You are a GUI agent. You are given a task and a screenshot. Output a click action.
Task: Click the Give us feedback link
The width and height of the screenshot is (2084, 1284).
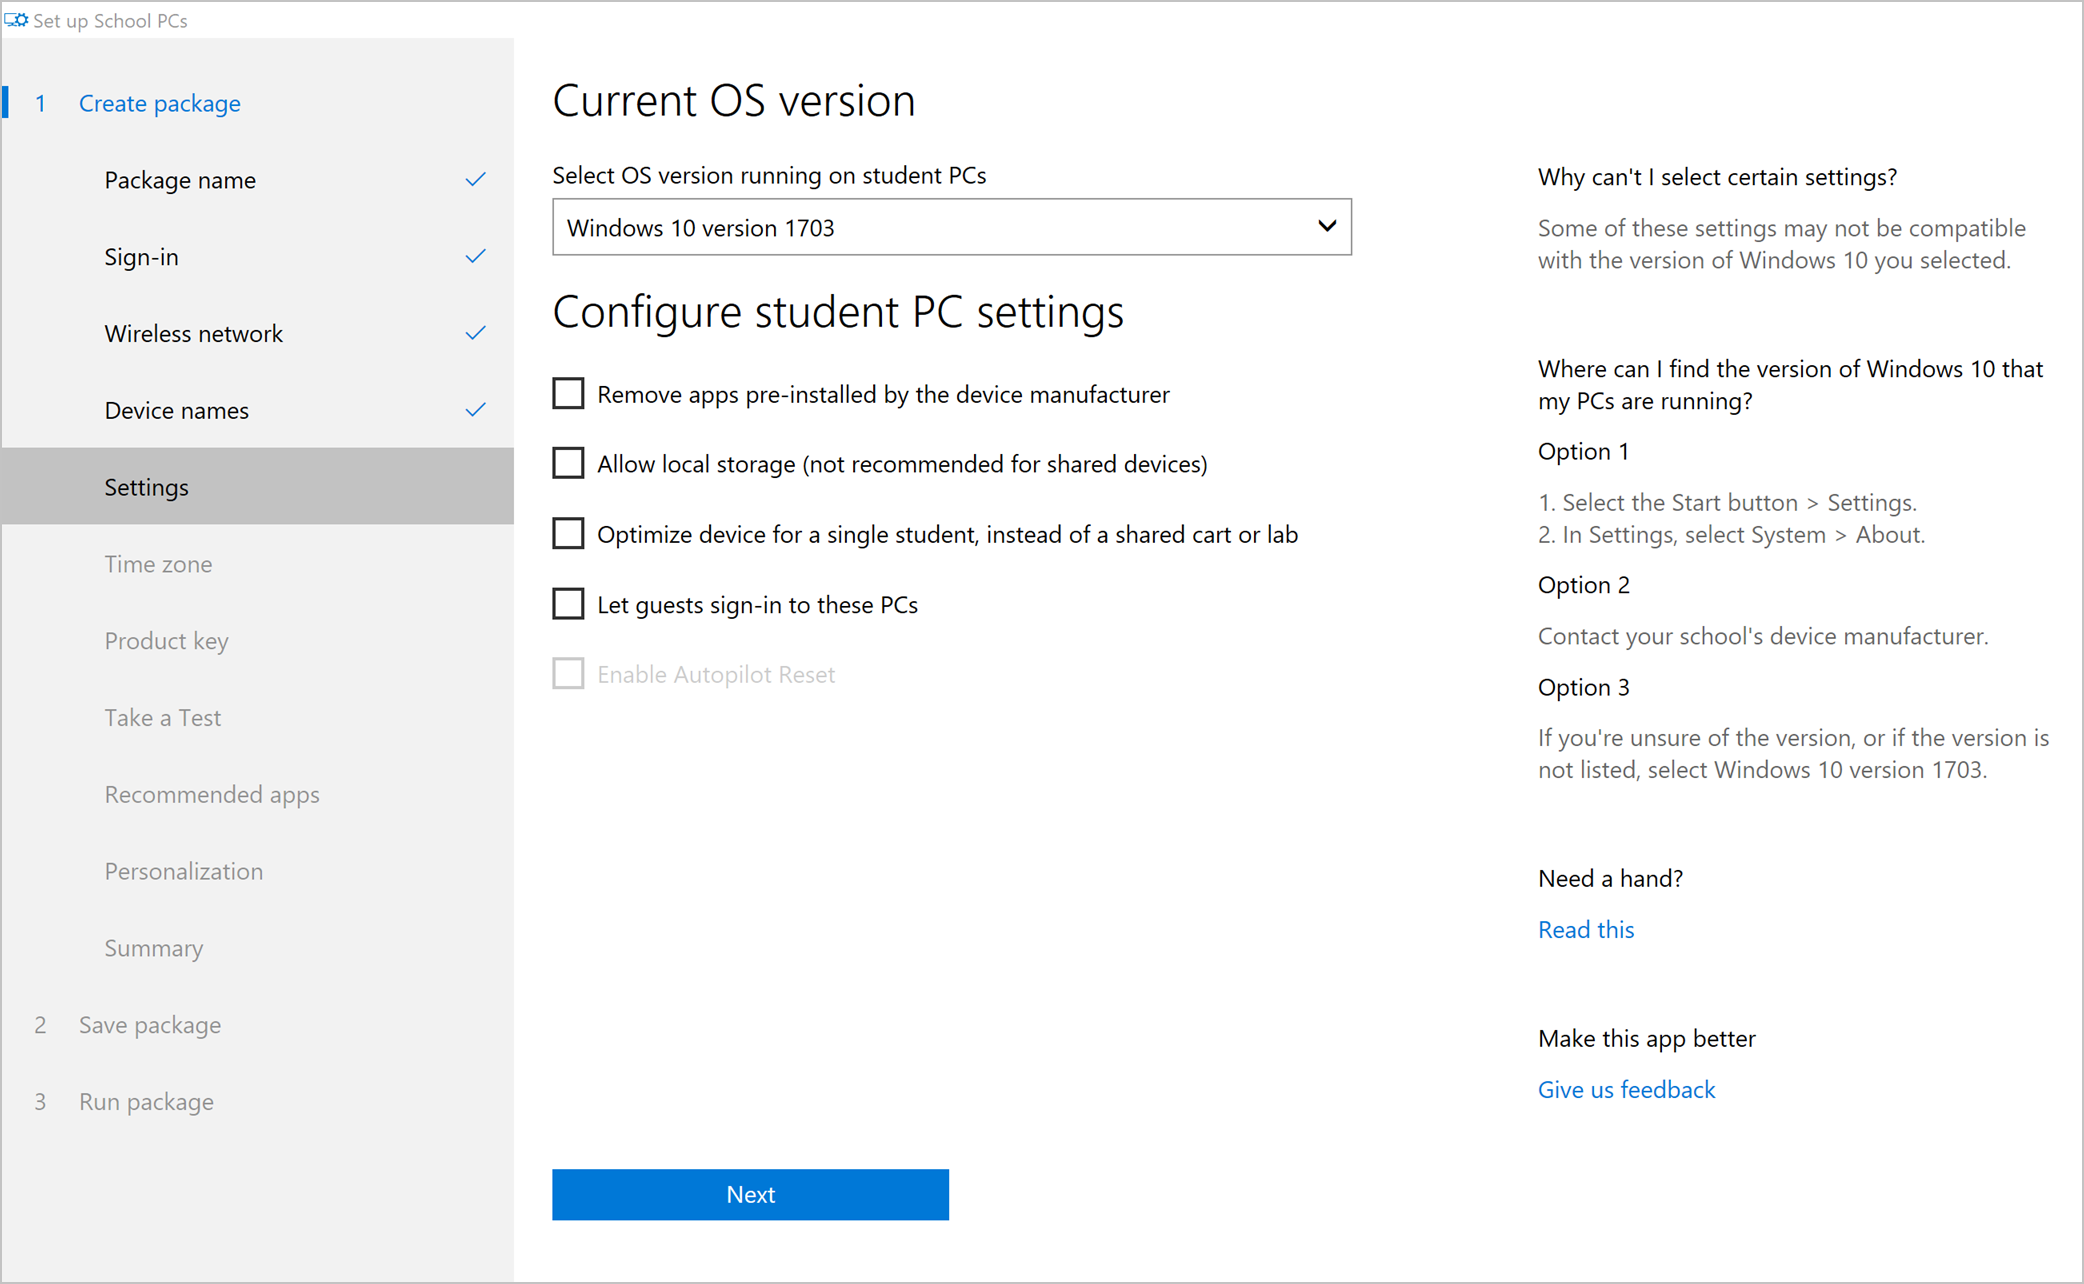click(x=1626, y=1090)
